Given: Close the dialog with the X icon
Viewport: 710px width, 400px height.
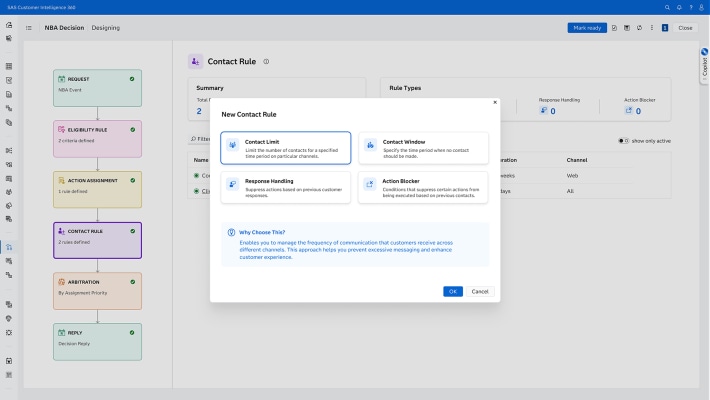Looking at the screenshot, I should click(x=494, y=102).
